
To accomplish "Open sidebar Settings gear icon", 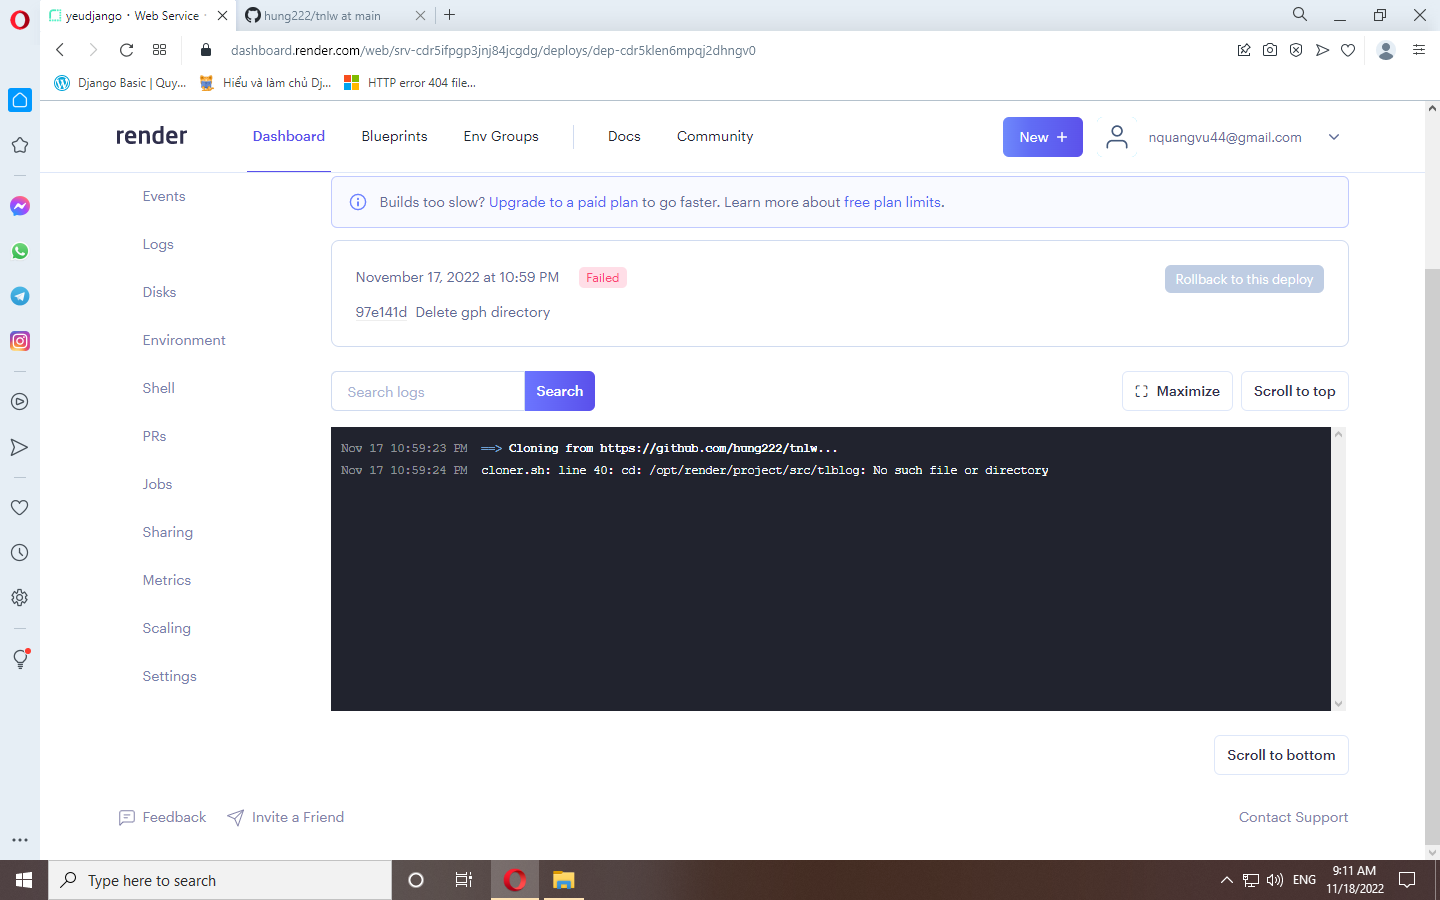I will [x=20, y=597].
